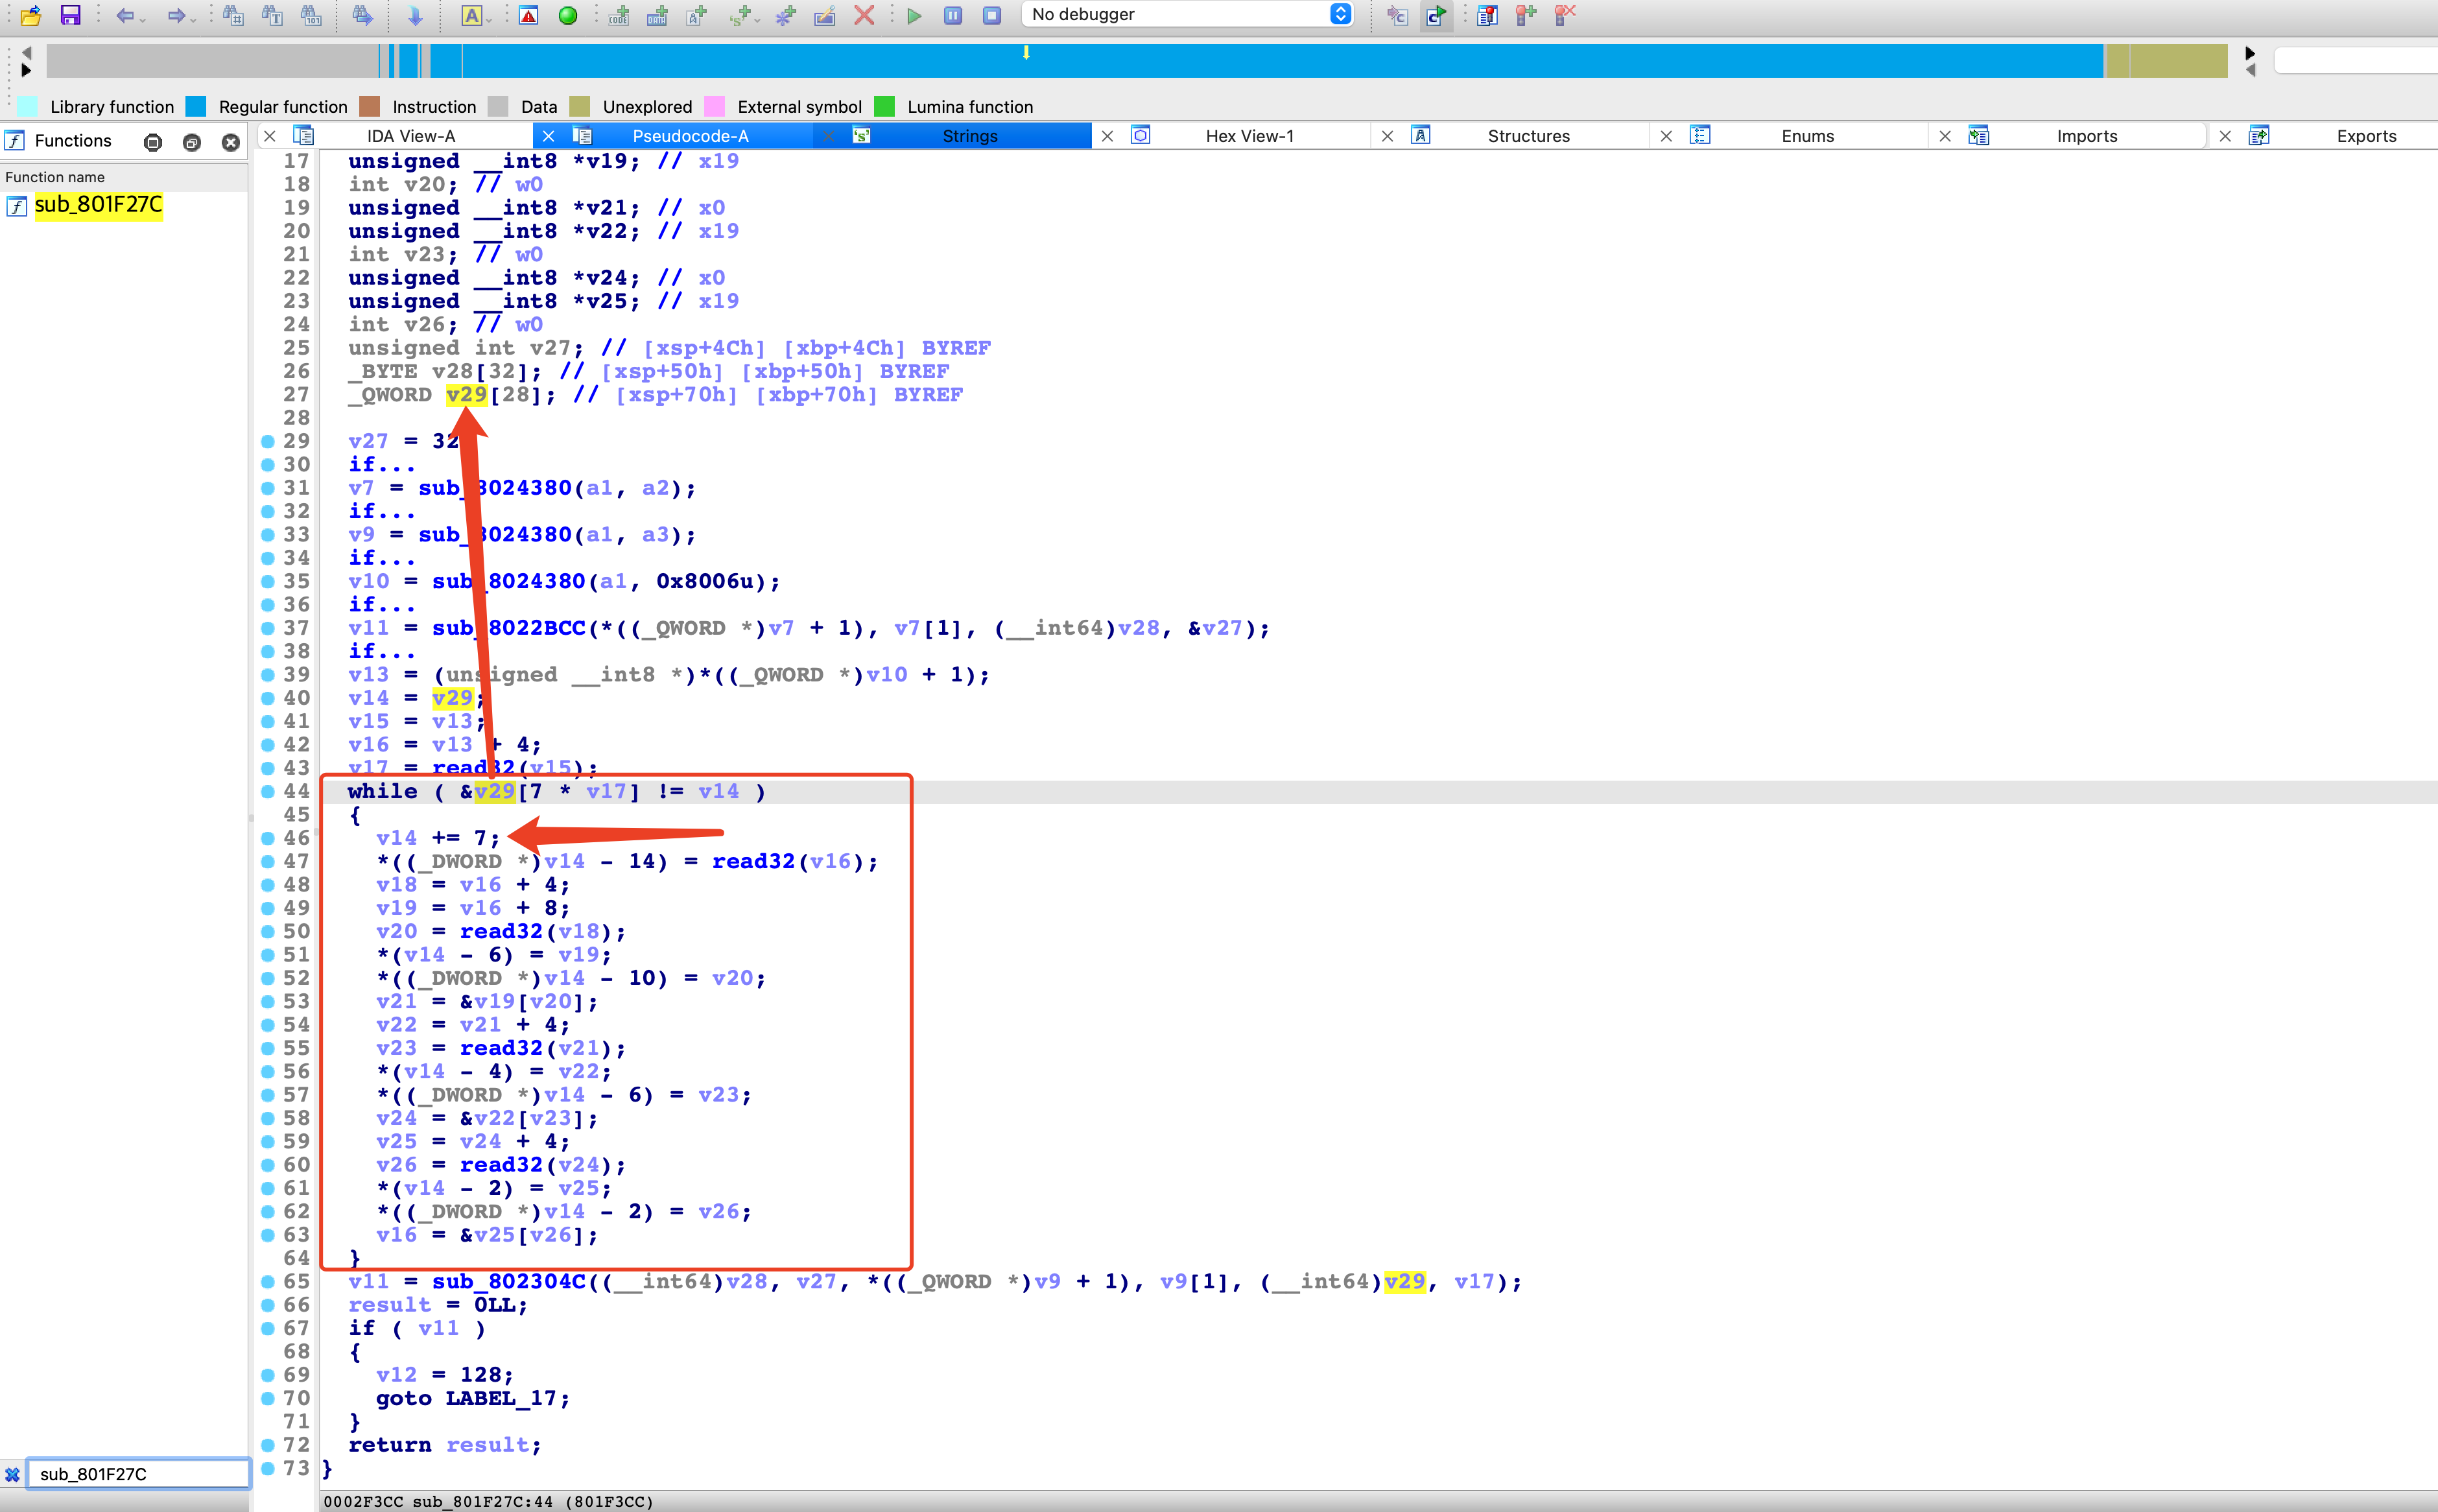Click the Save database icon
The image size is (2438, 1512).
[70, 15]
